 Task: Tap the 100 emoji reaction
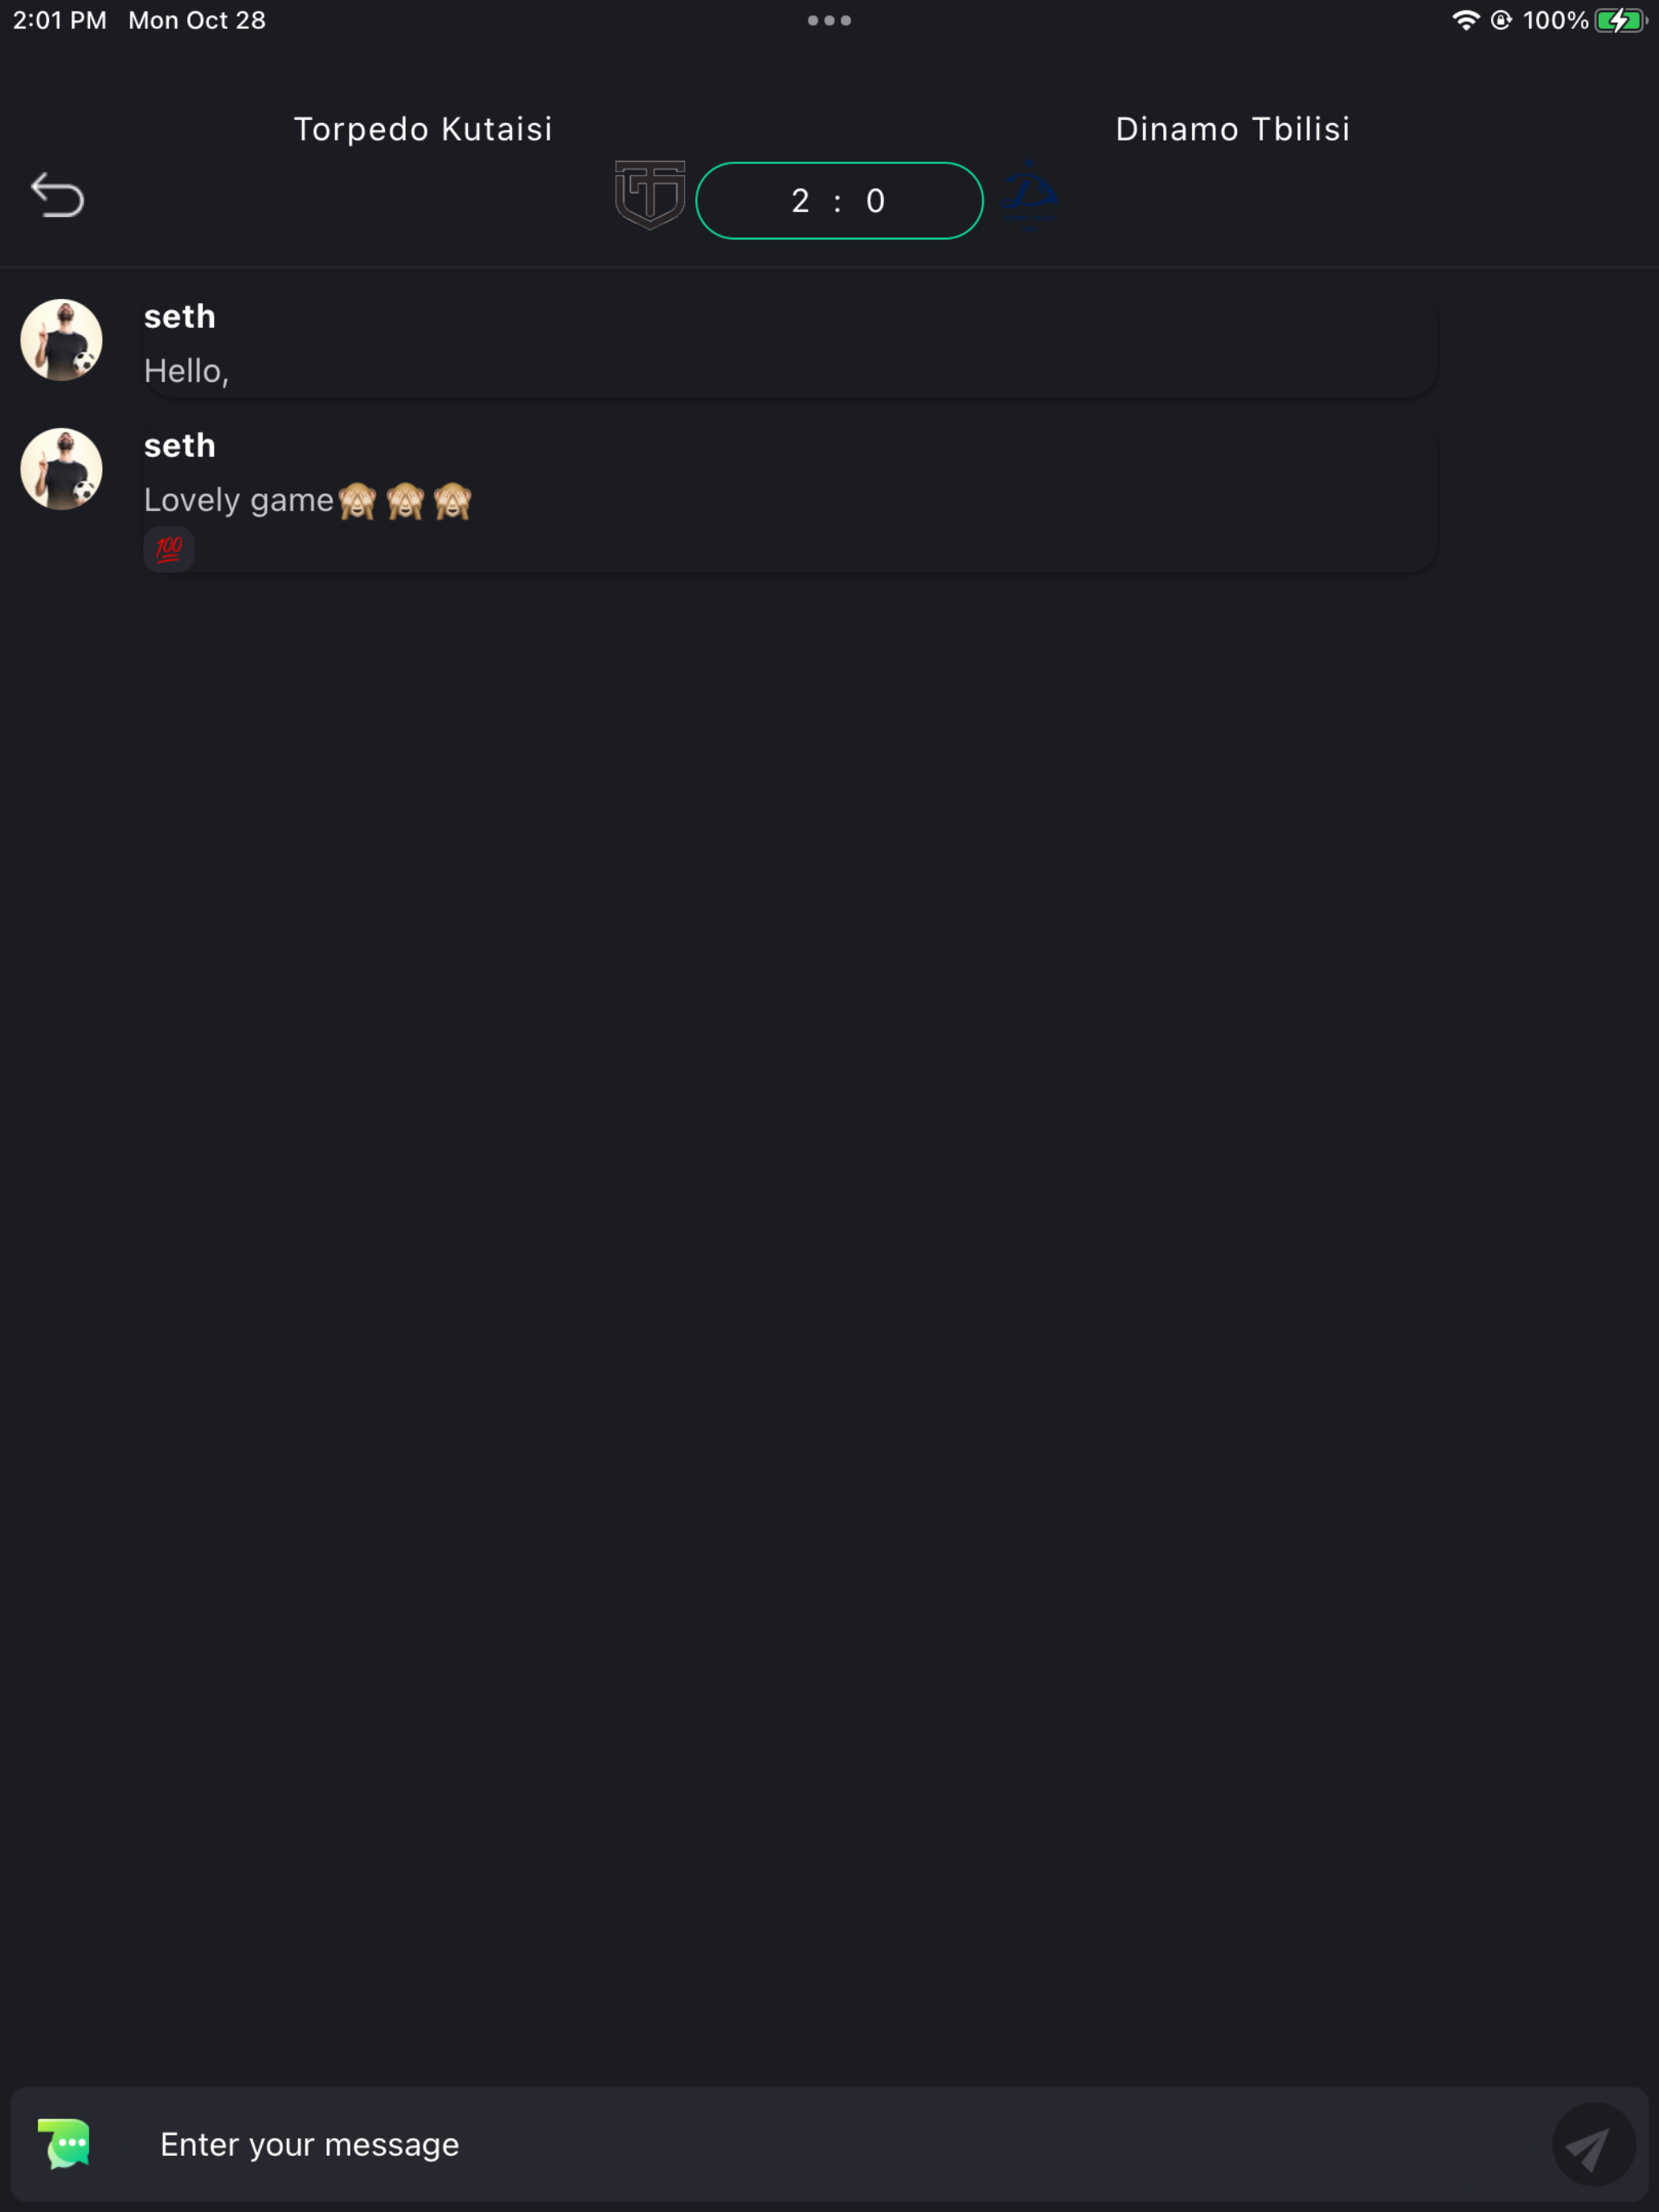pyautogui.click(x=169, y=548)
